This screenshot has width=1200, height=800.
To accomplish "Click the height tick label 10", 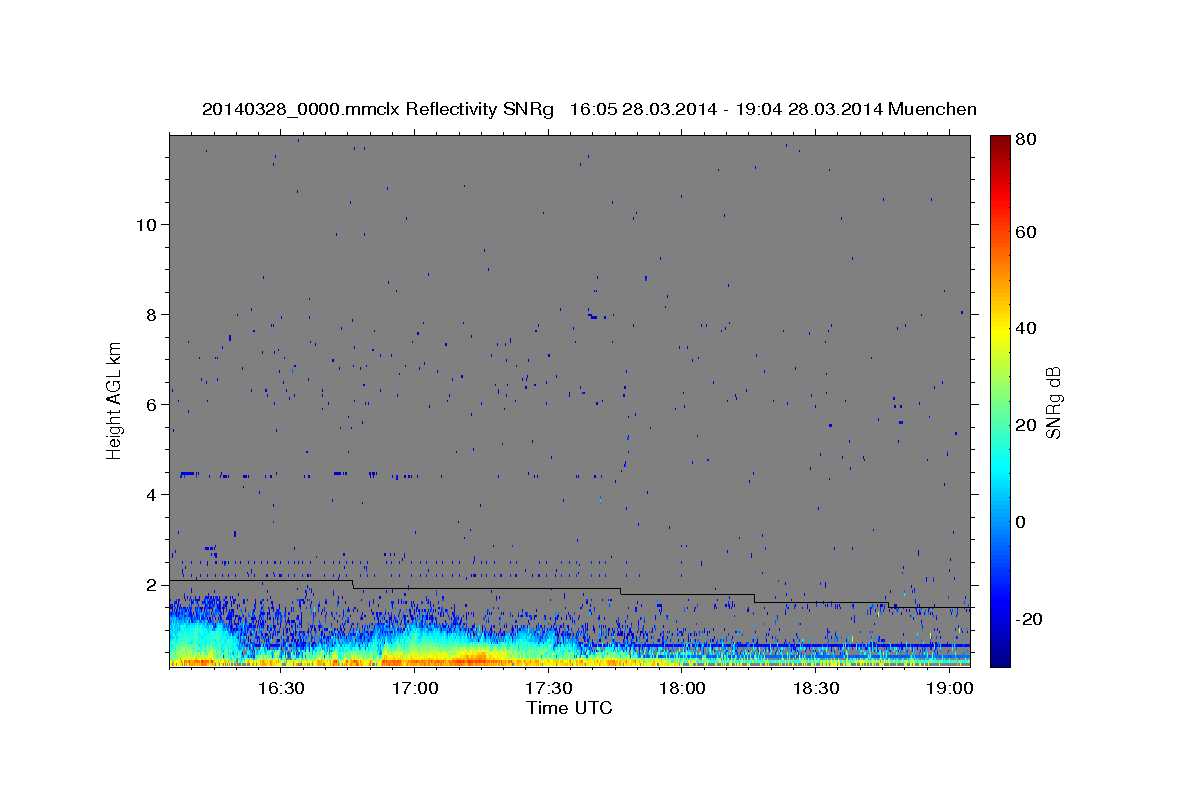I will (x=145, y=224).
